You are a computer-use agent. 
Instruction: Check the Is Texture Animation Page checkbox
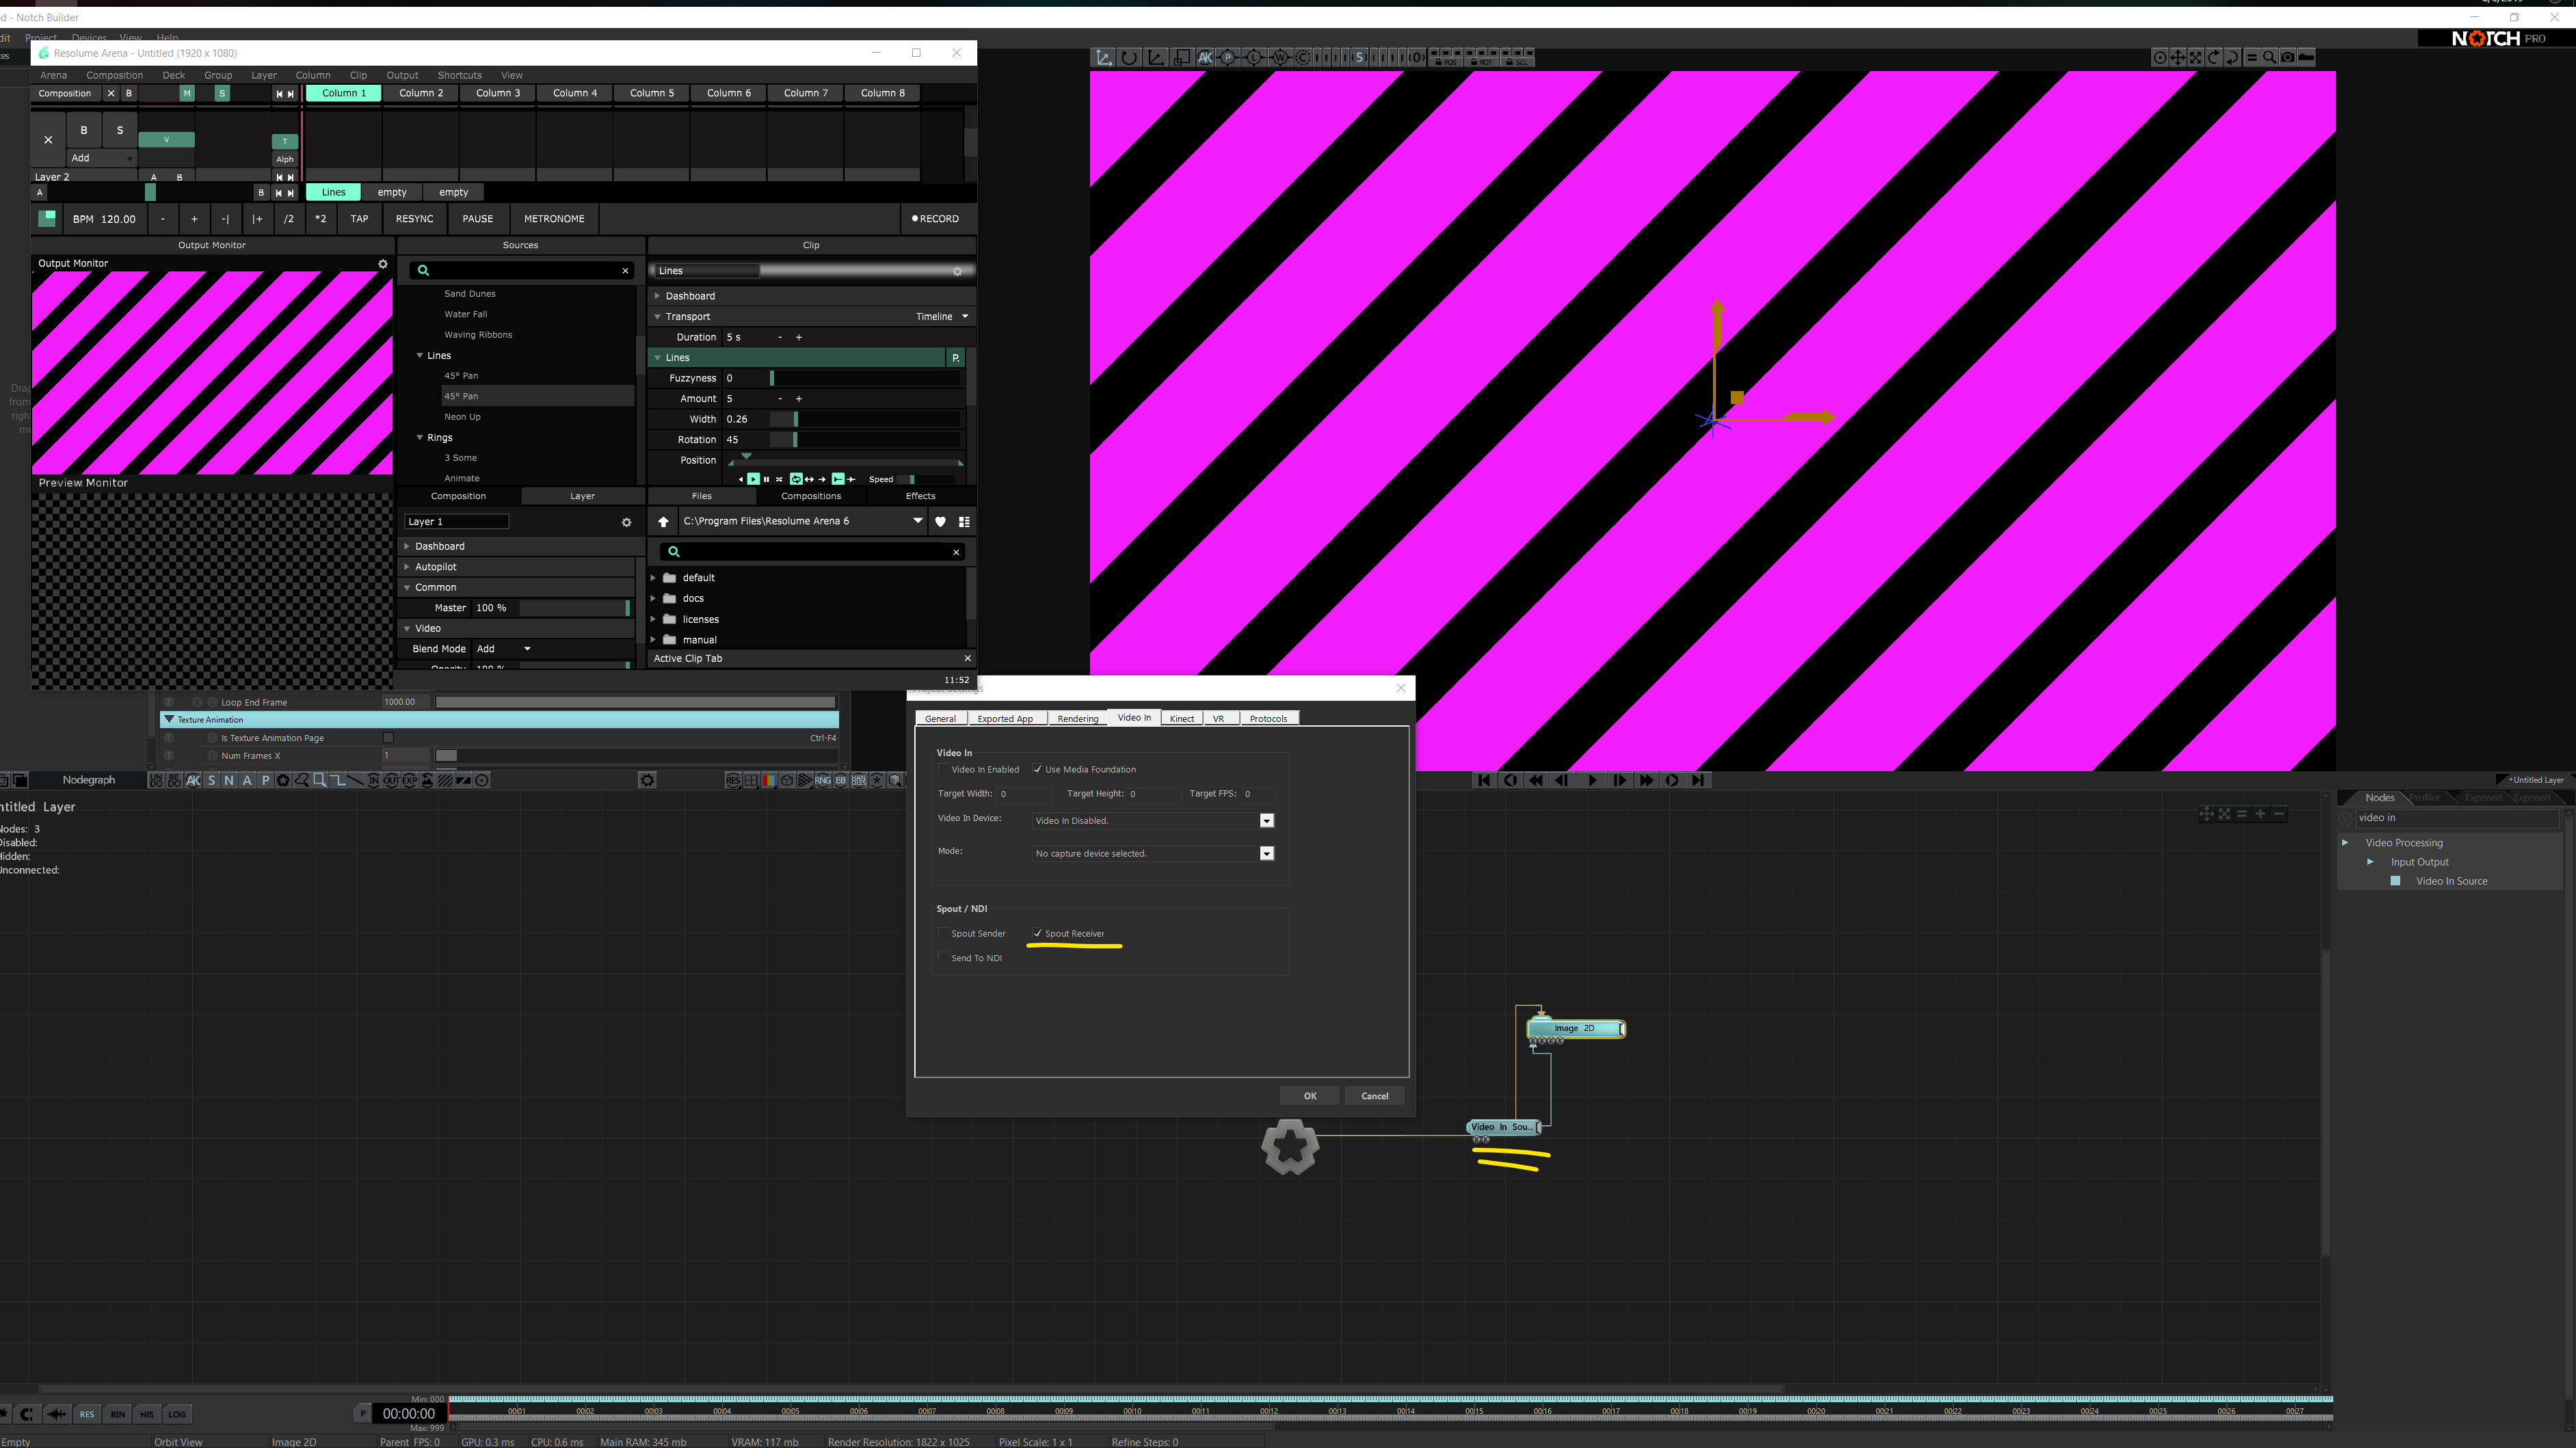coord(388,738)
